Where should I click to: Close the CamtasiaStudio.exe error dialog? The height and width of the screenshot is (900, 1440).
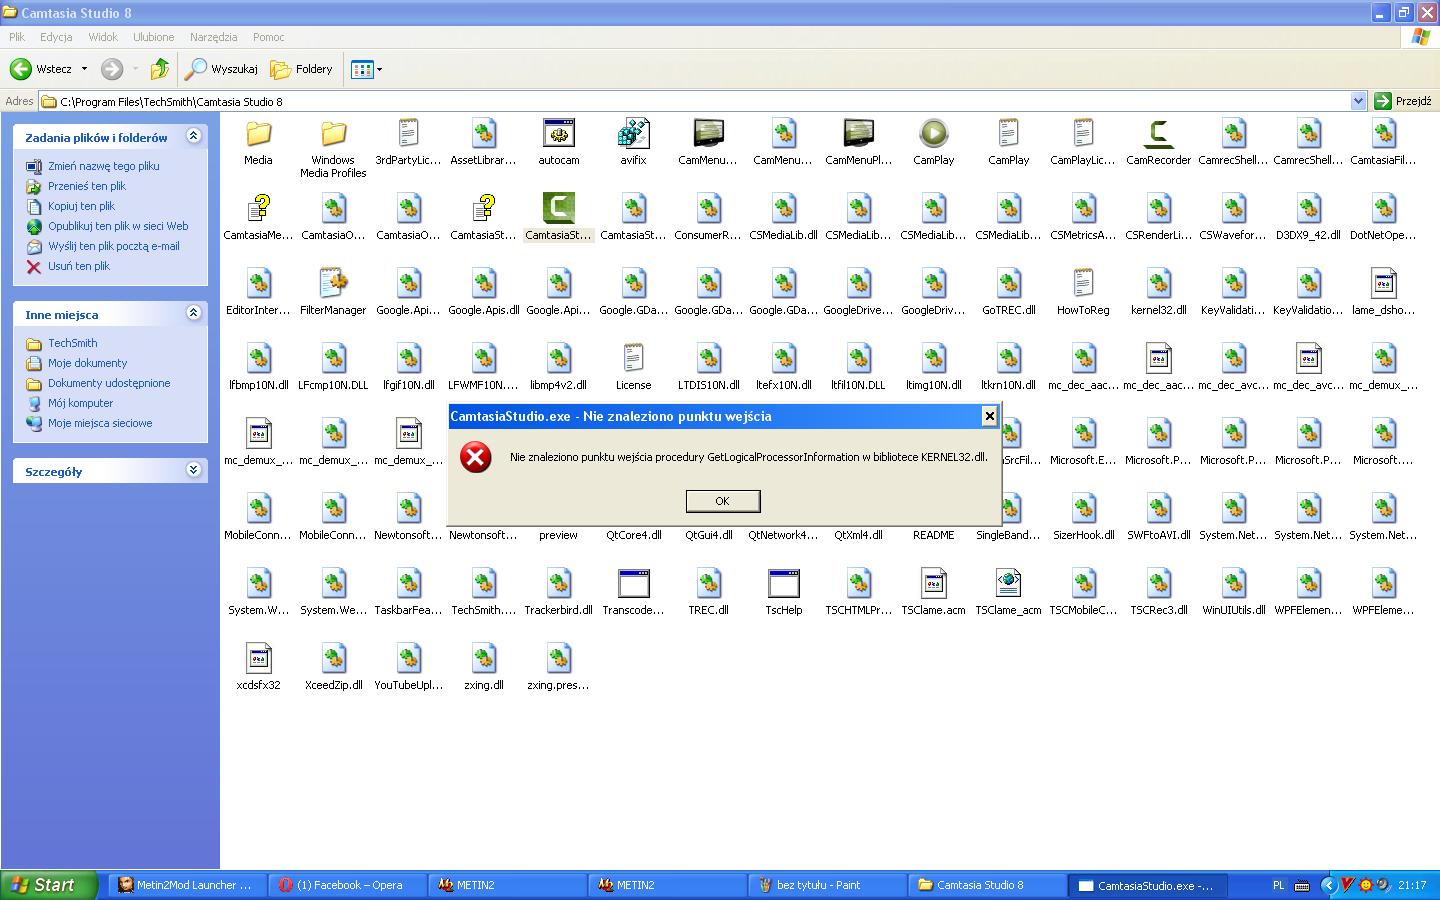tap(989, 416)
